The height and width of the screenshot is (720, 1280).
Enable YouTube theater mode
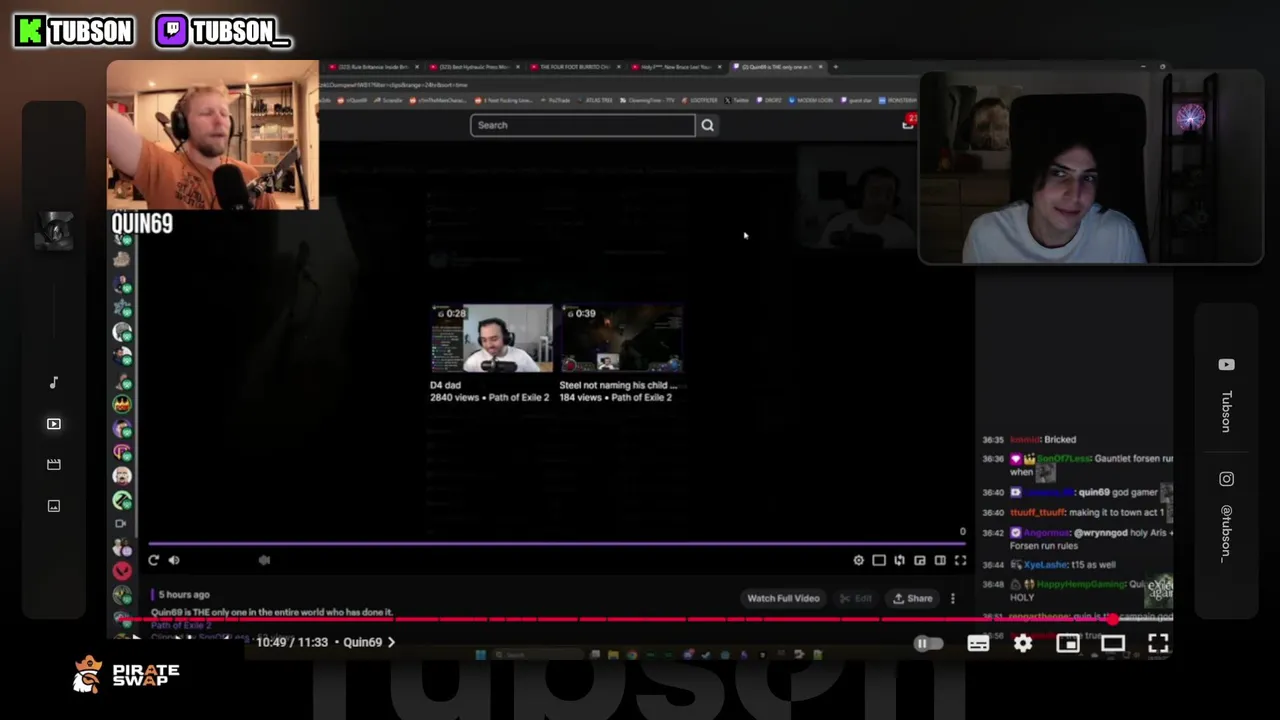1113,644
